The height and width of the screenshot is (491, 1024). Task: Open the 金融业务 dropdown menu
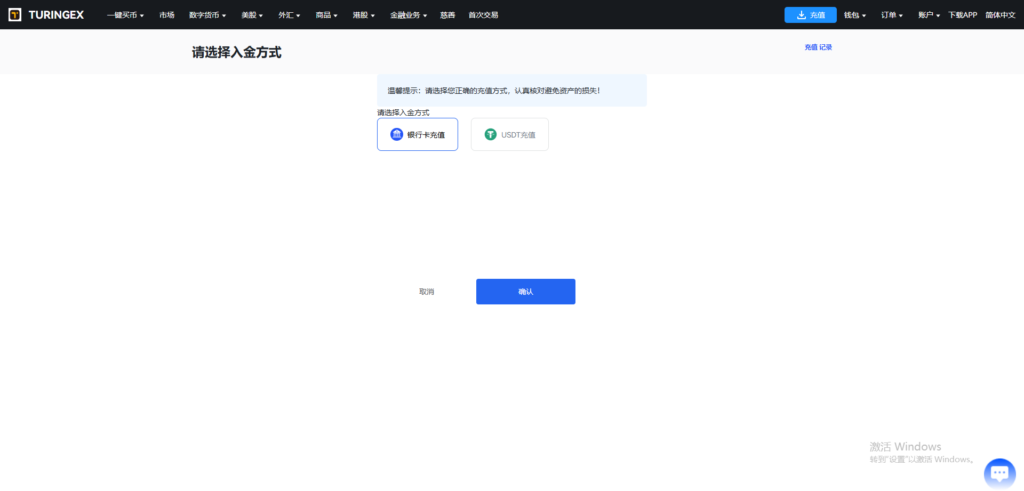point(408,15)
